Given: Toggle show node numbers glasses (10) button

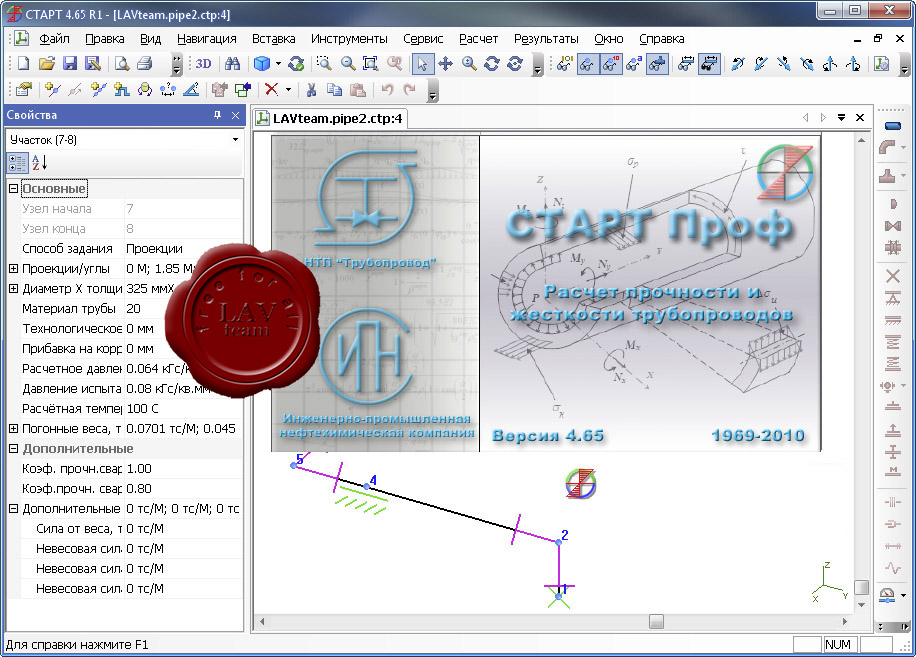Looking at the screenshot, I should point(610,64).
